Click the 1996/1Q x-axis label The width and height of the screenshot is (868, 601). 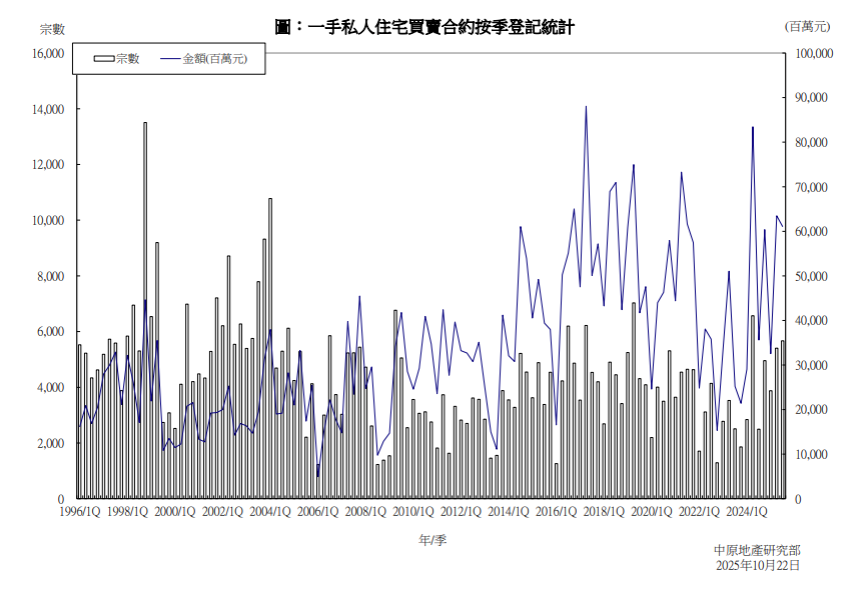(x=79, y=511)
